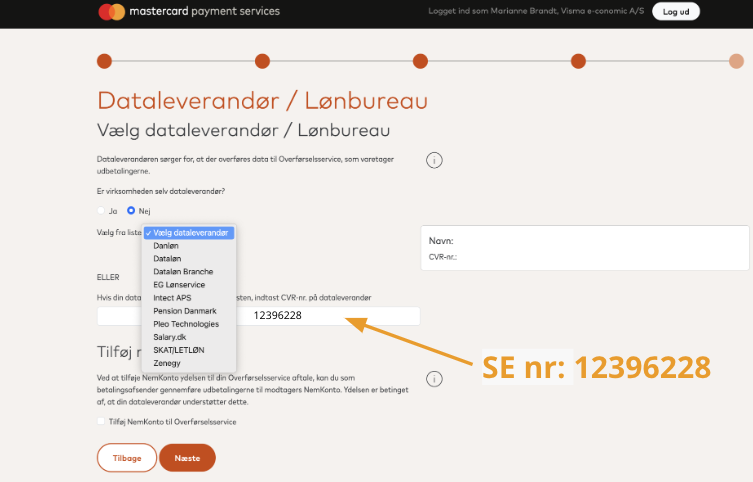Select the 'Nej' radio button
Image resolution: width=753 pixels, height=482 pixels.
point(130,211)
